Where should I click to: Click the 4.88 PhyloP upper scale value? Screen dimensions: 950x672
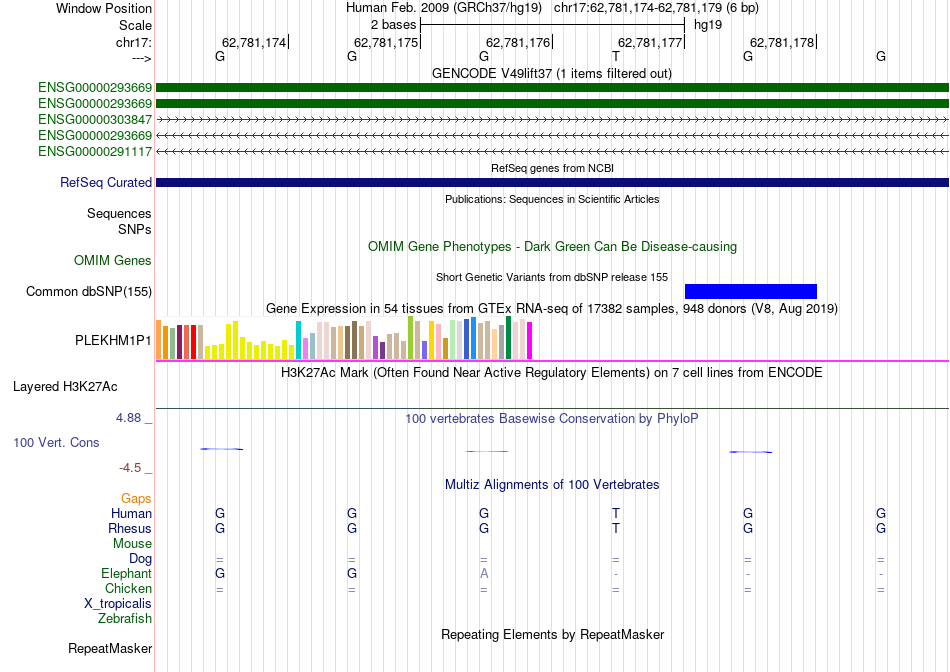pyautogui.click(x=128, y=418)
